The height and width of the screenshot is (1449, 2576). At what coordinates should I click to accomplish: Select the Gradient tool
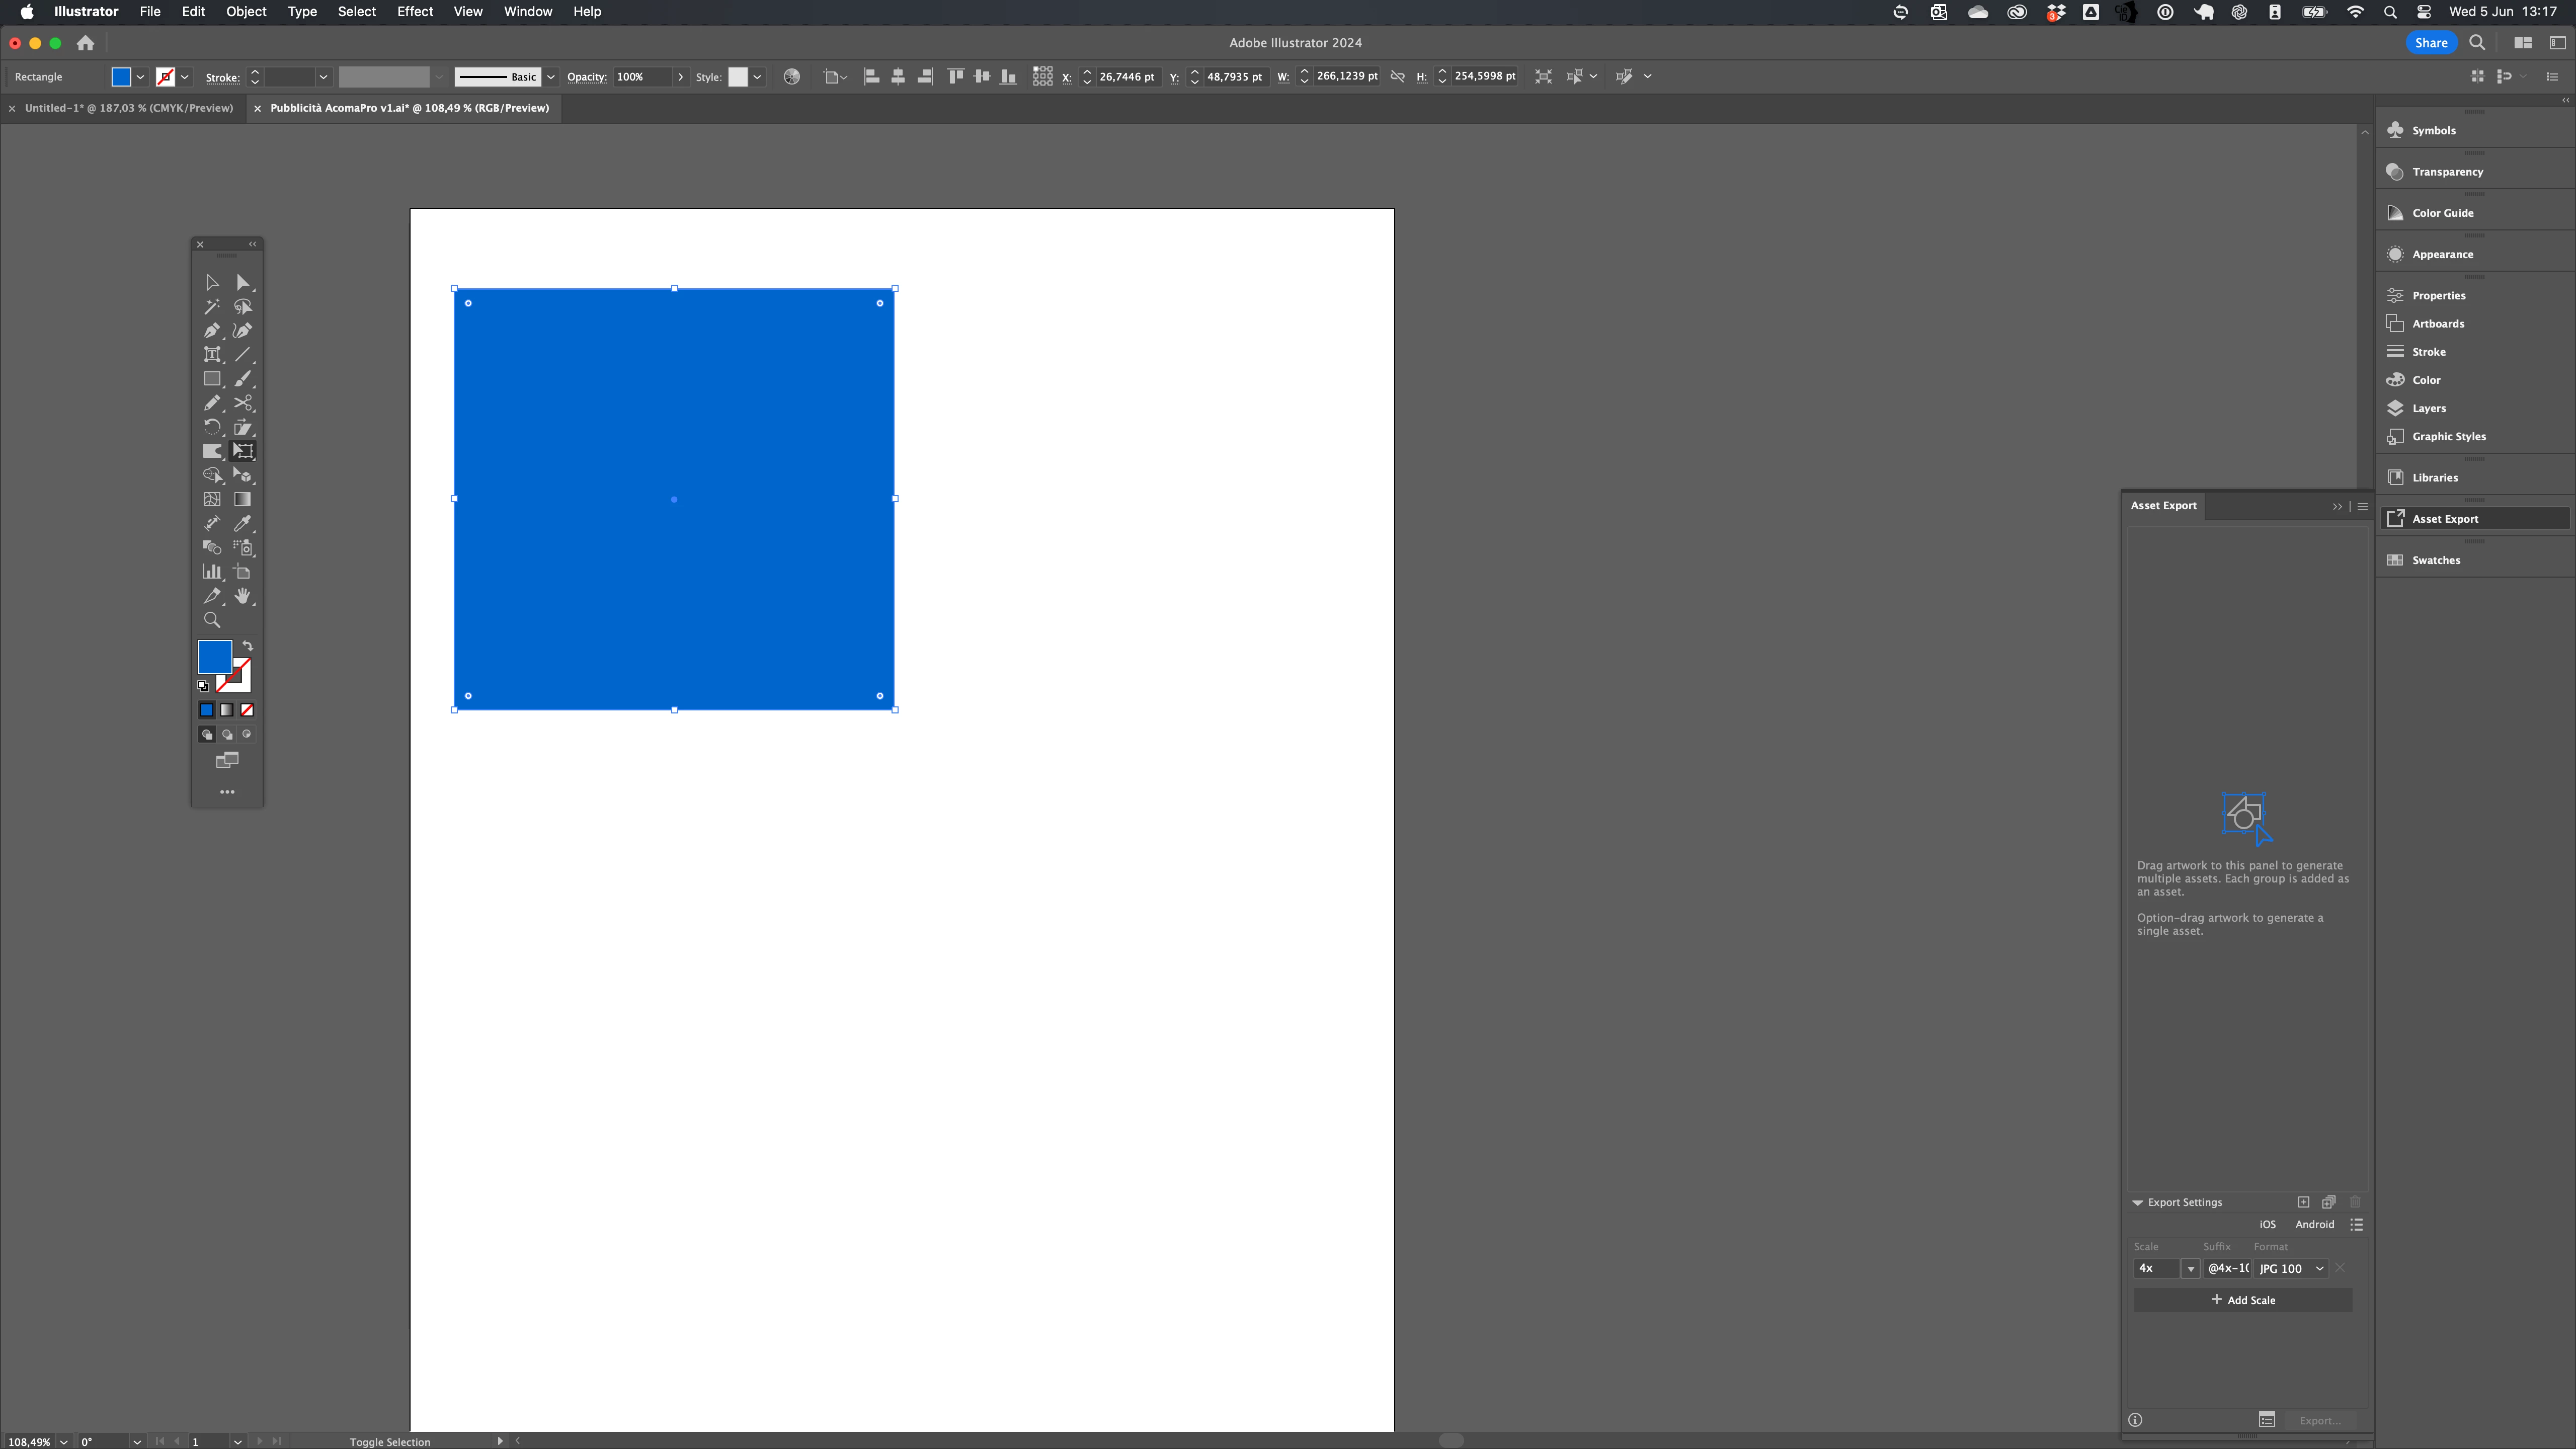(x=242, y=499)
